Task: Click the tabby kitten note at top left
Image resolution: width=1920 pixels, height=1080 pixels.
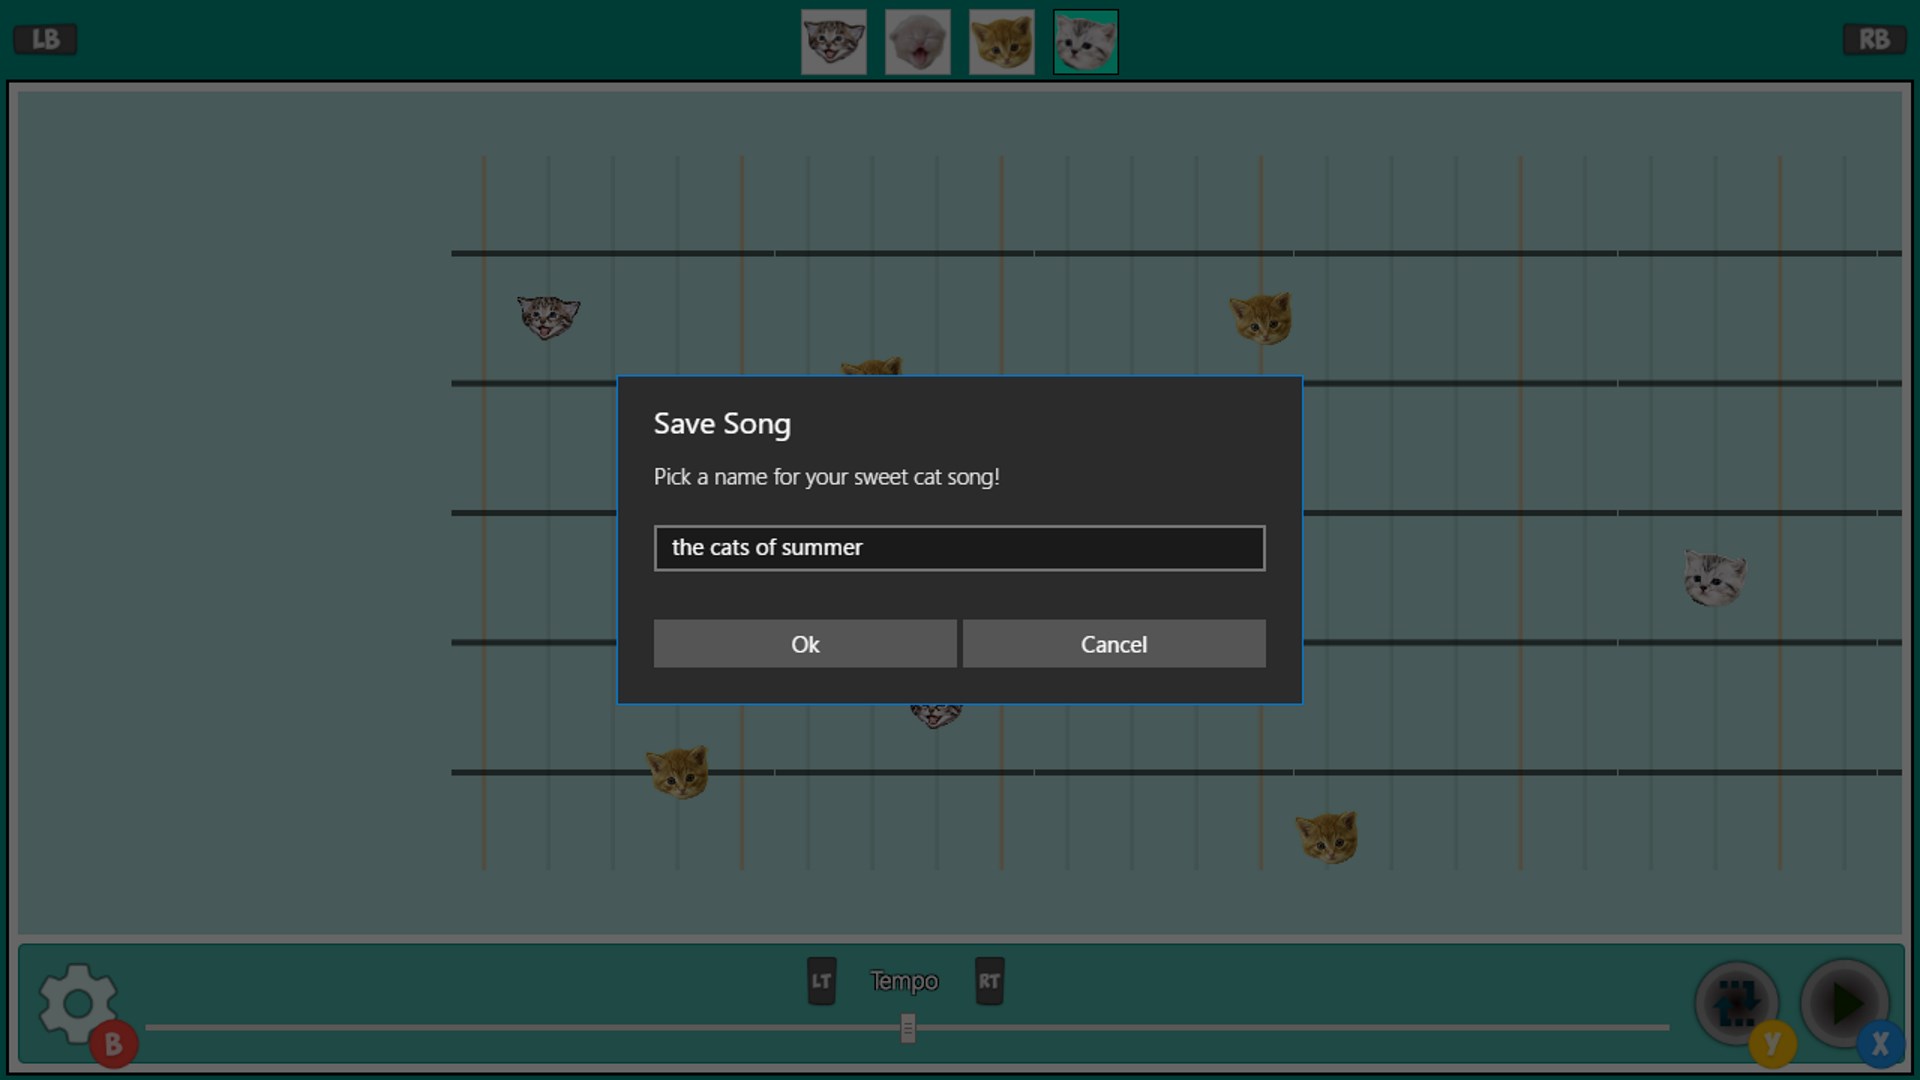Action: (x=548, y=317)
